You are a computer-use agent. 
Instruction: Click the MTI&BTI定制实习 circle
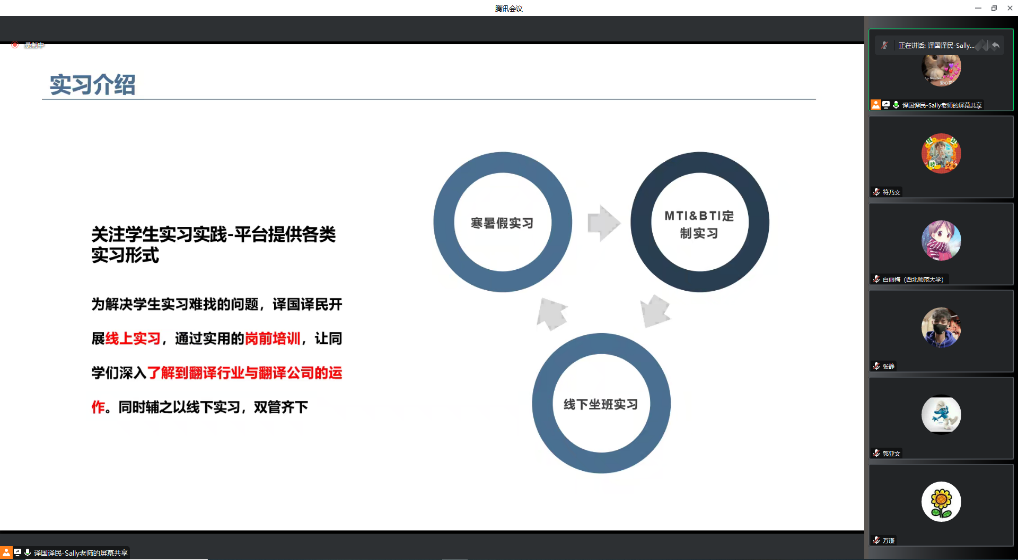699,223
